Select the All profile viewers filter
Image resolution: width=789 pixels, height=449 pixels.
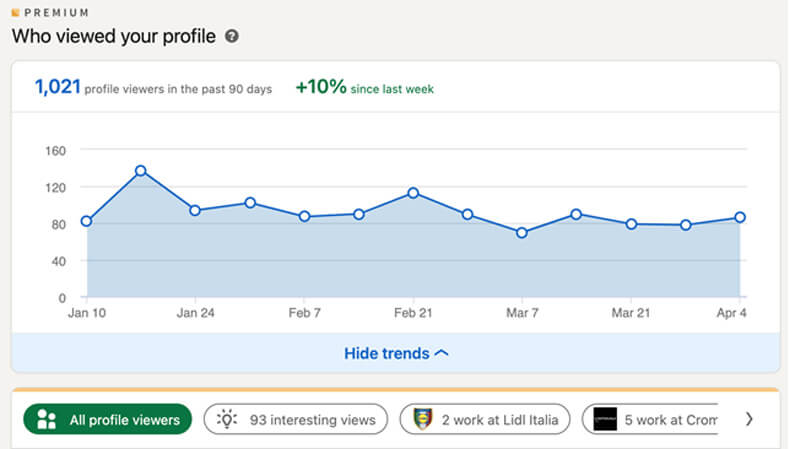pos(107,420)
